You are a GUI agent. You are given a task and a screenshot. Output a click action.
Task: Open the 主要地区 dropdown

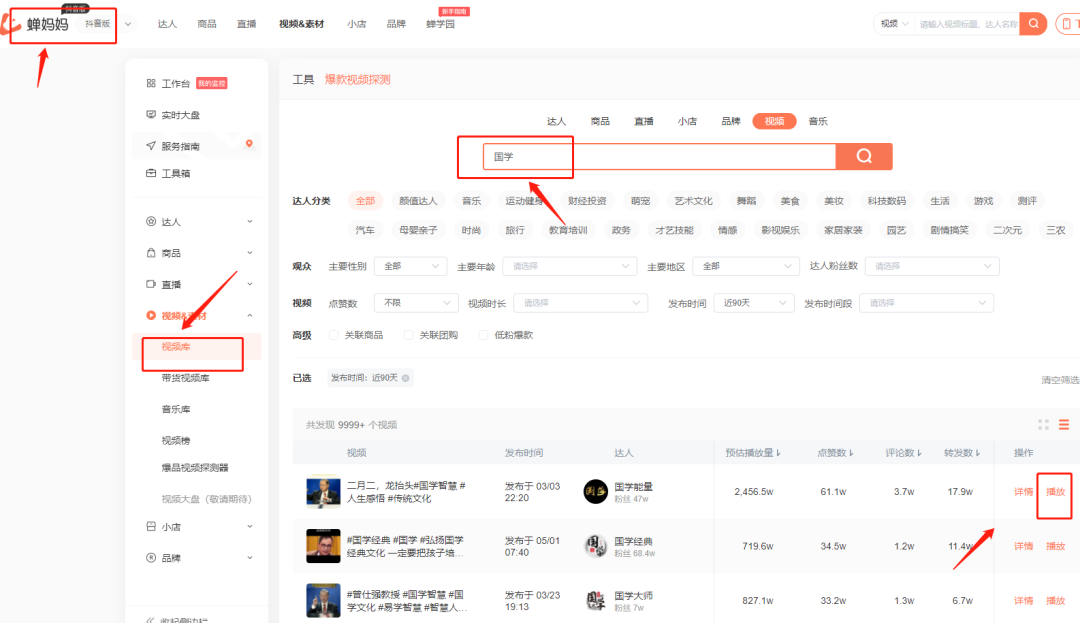point(746,266)
